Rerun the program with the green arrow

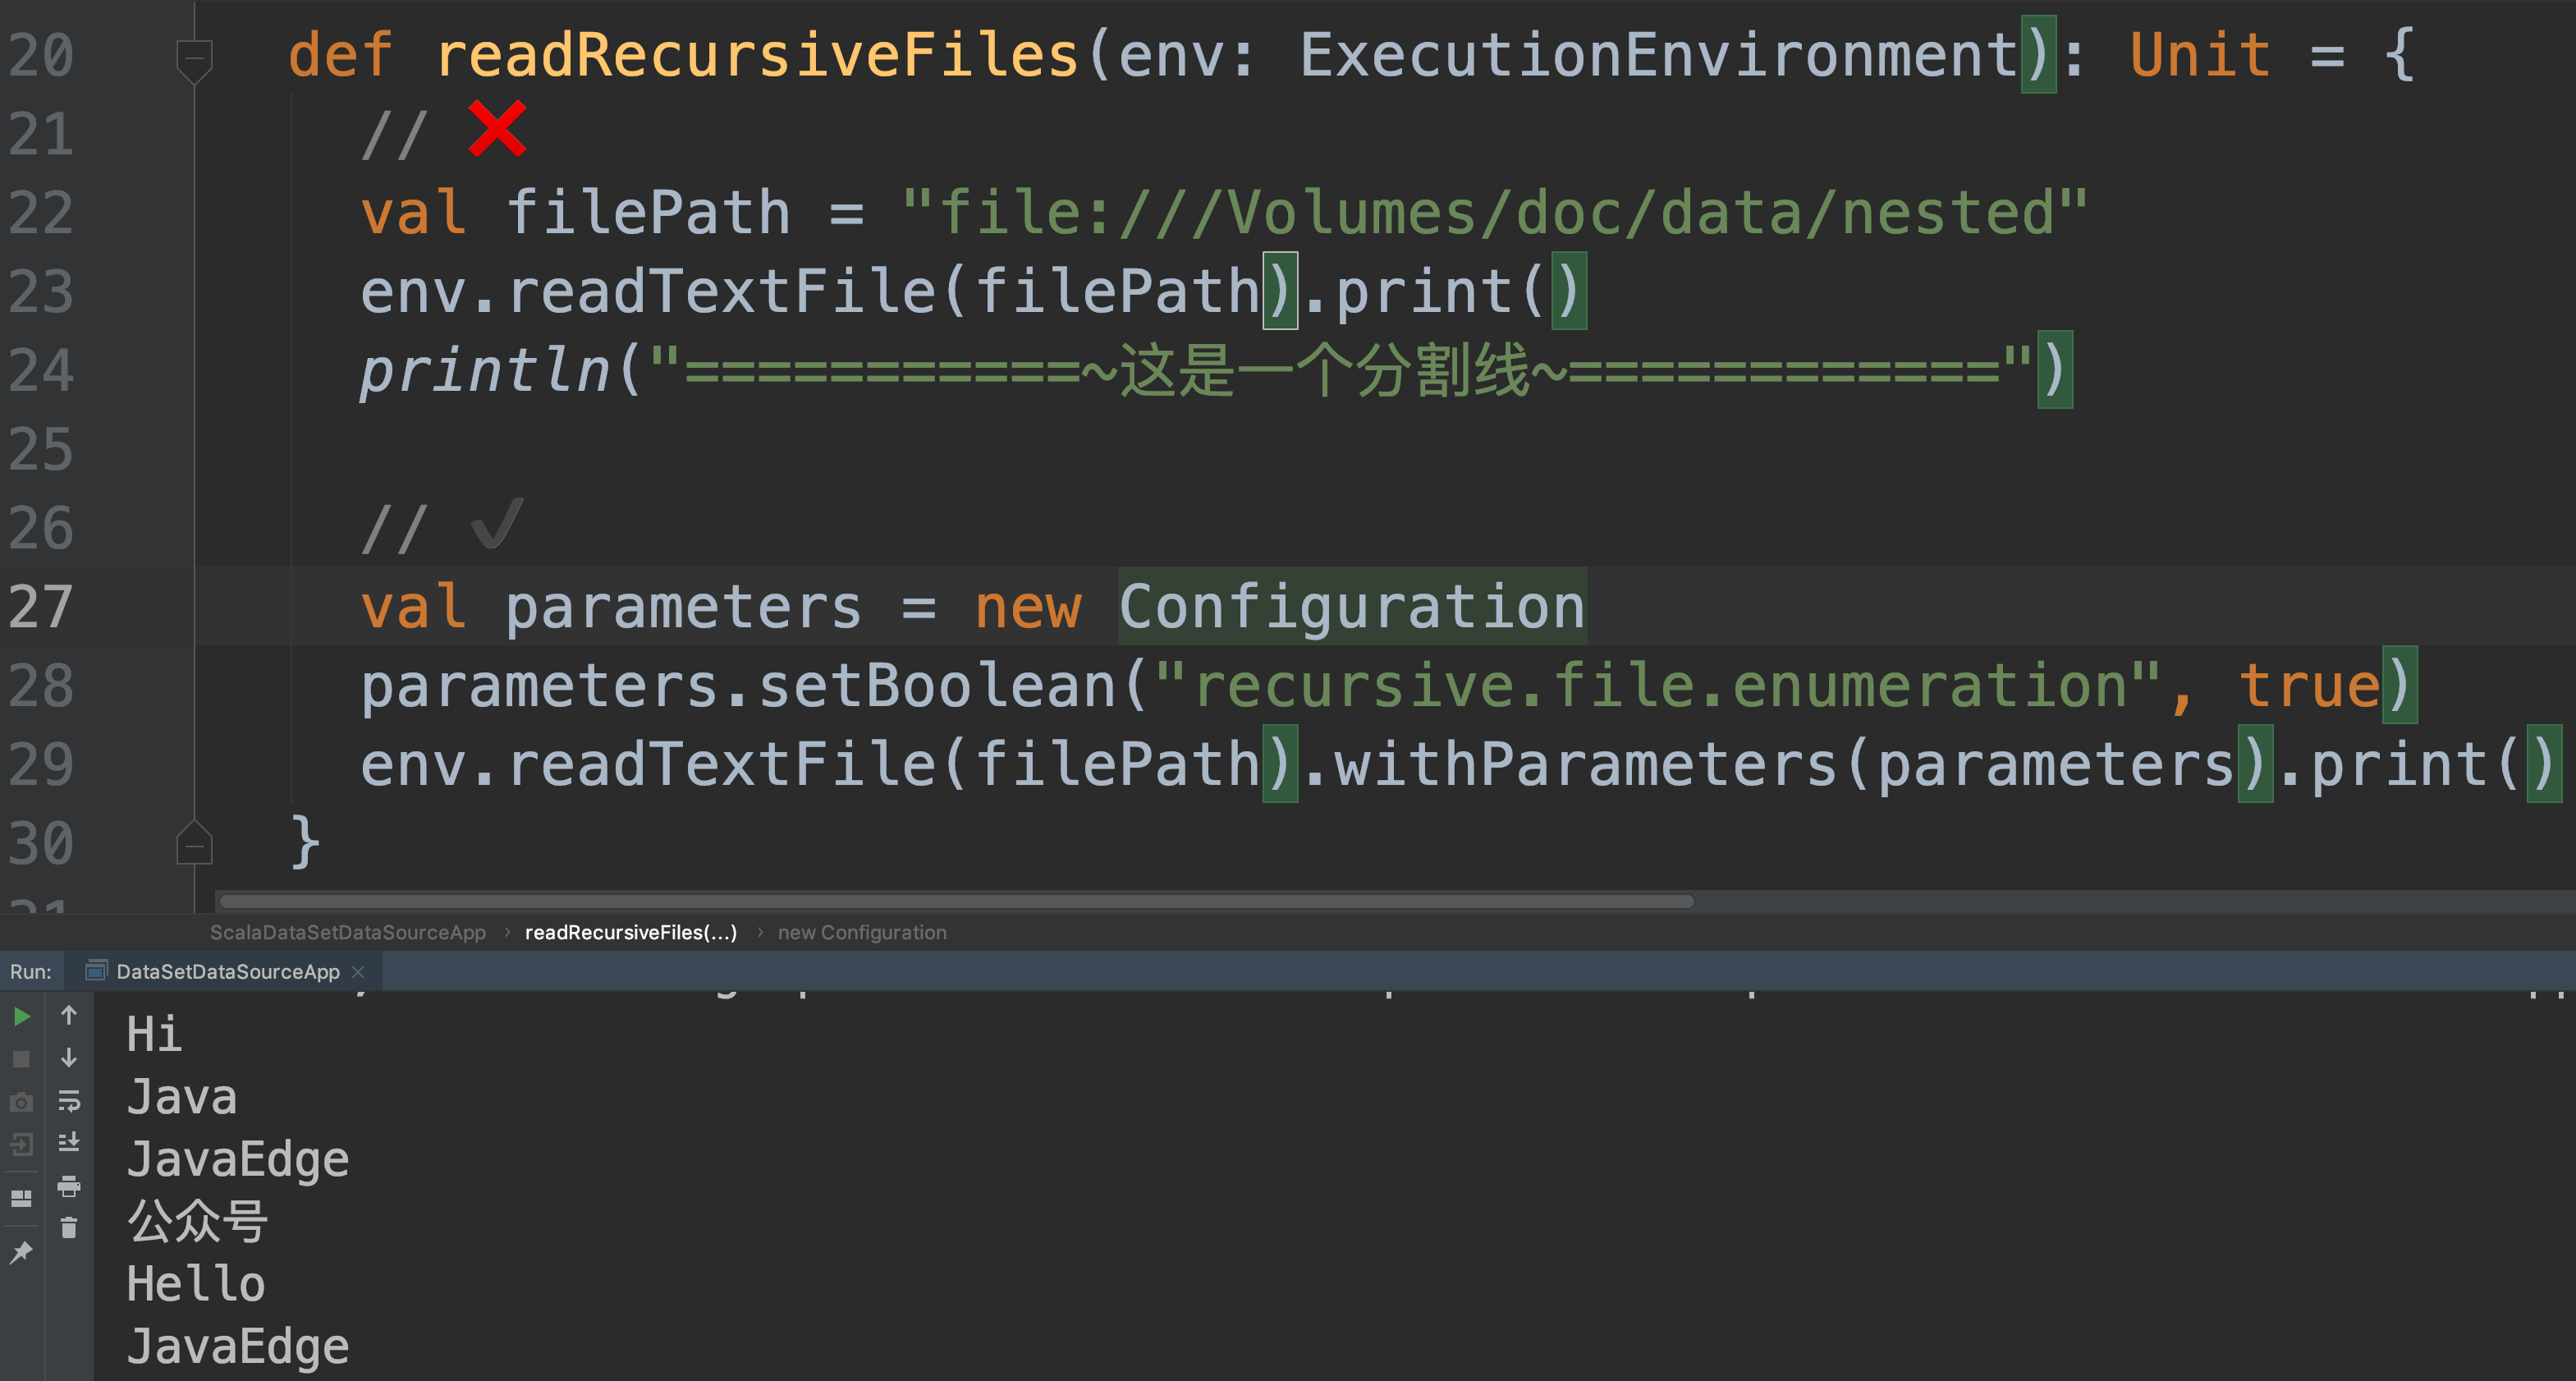[21, 1017]
